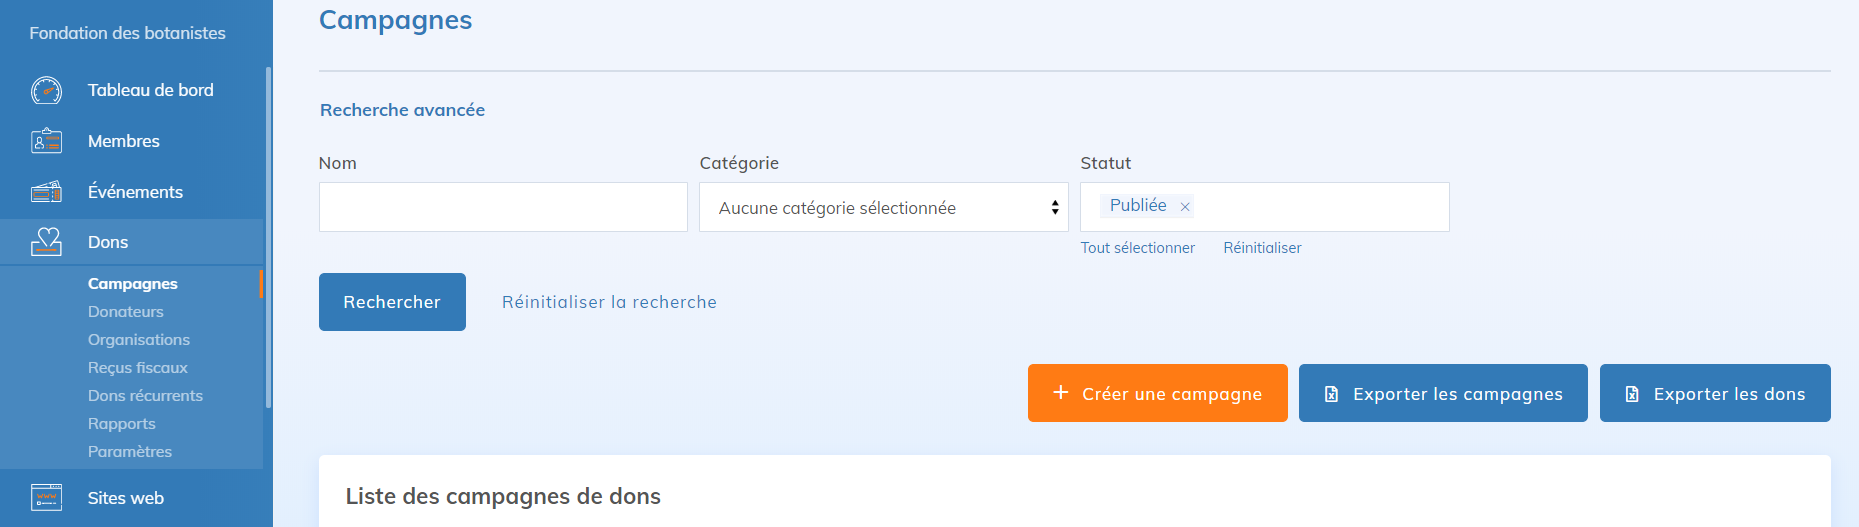
Task: Focus the Nom search field
Action: click(x=503, y=207)
